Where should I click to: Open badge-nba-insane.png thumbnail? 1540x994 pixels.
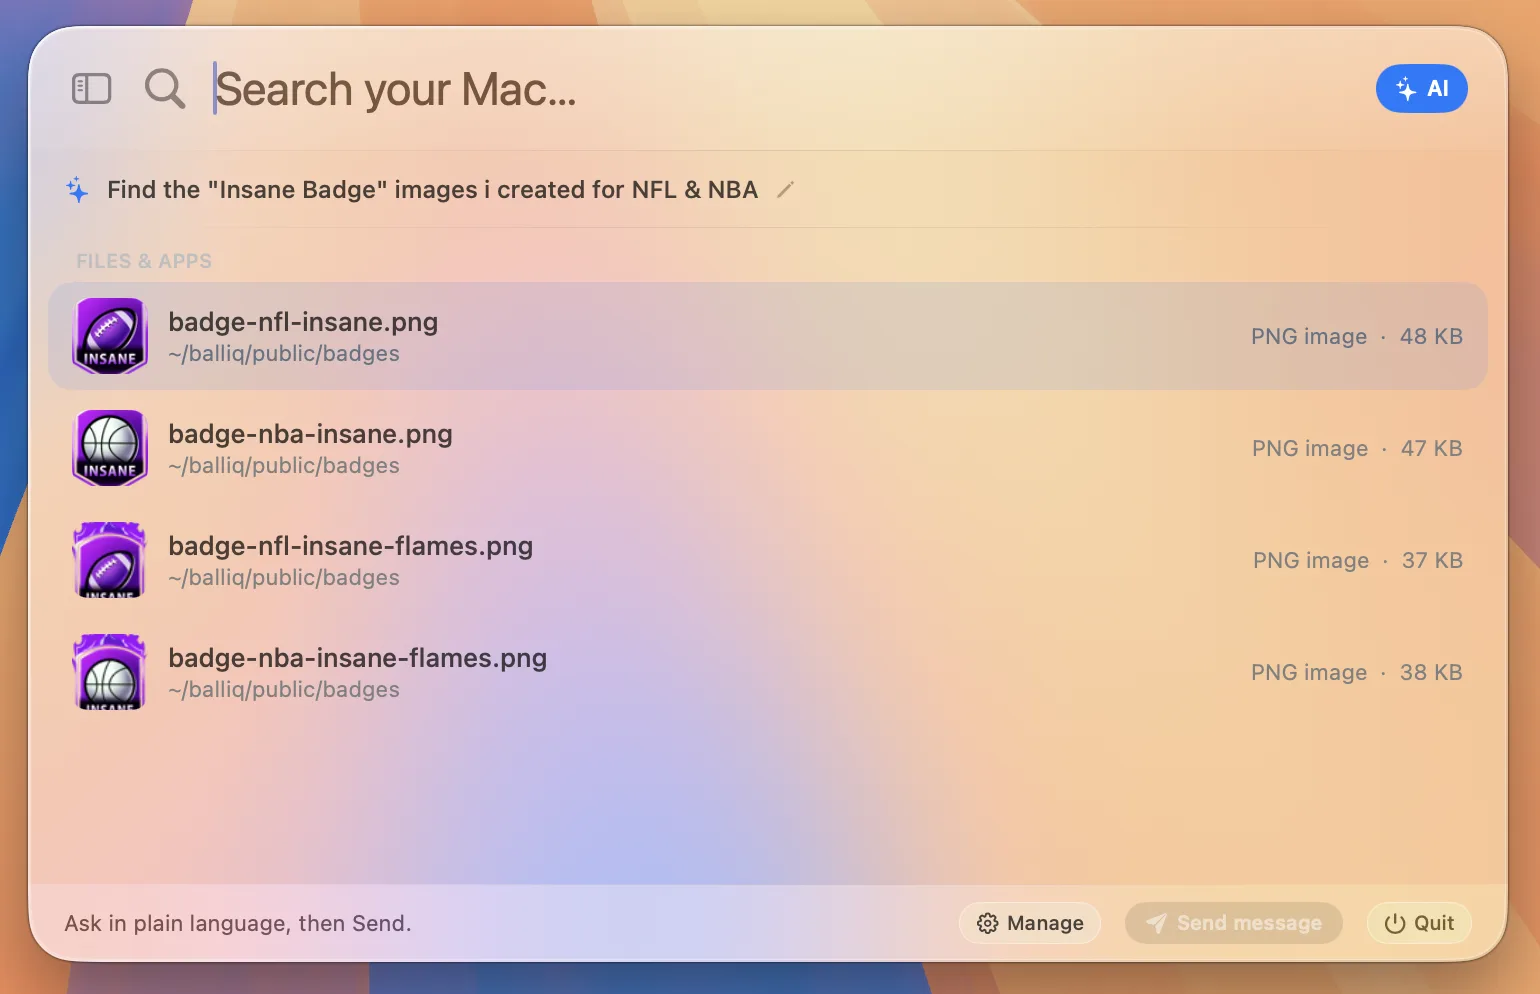click(x=110, y=448)
